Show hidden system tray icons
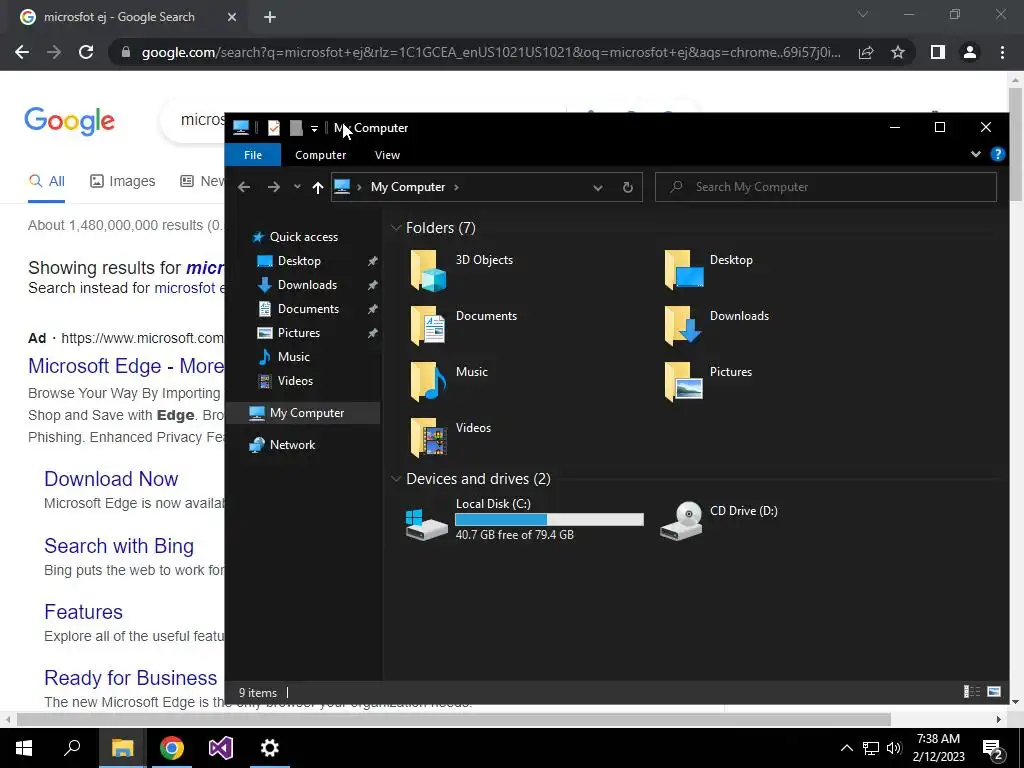1024x768 pixels. point(846,748)
